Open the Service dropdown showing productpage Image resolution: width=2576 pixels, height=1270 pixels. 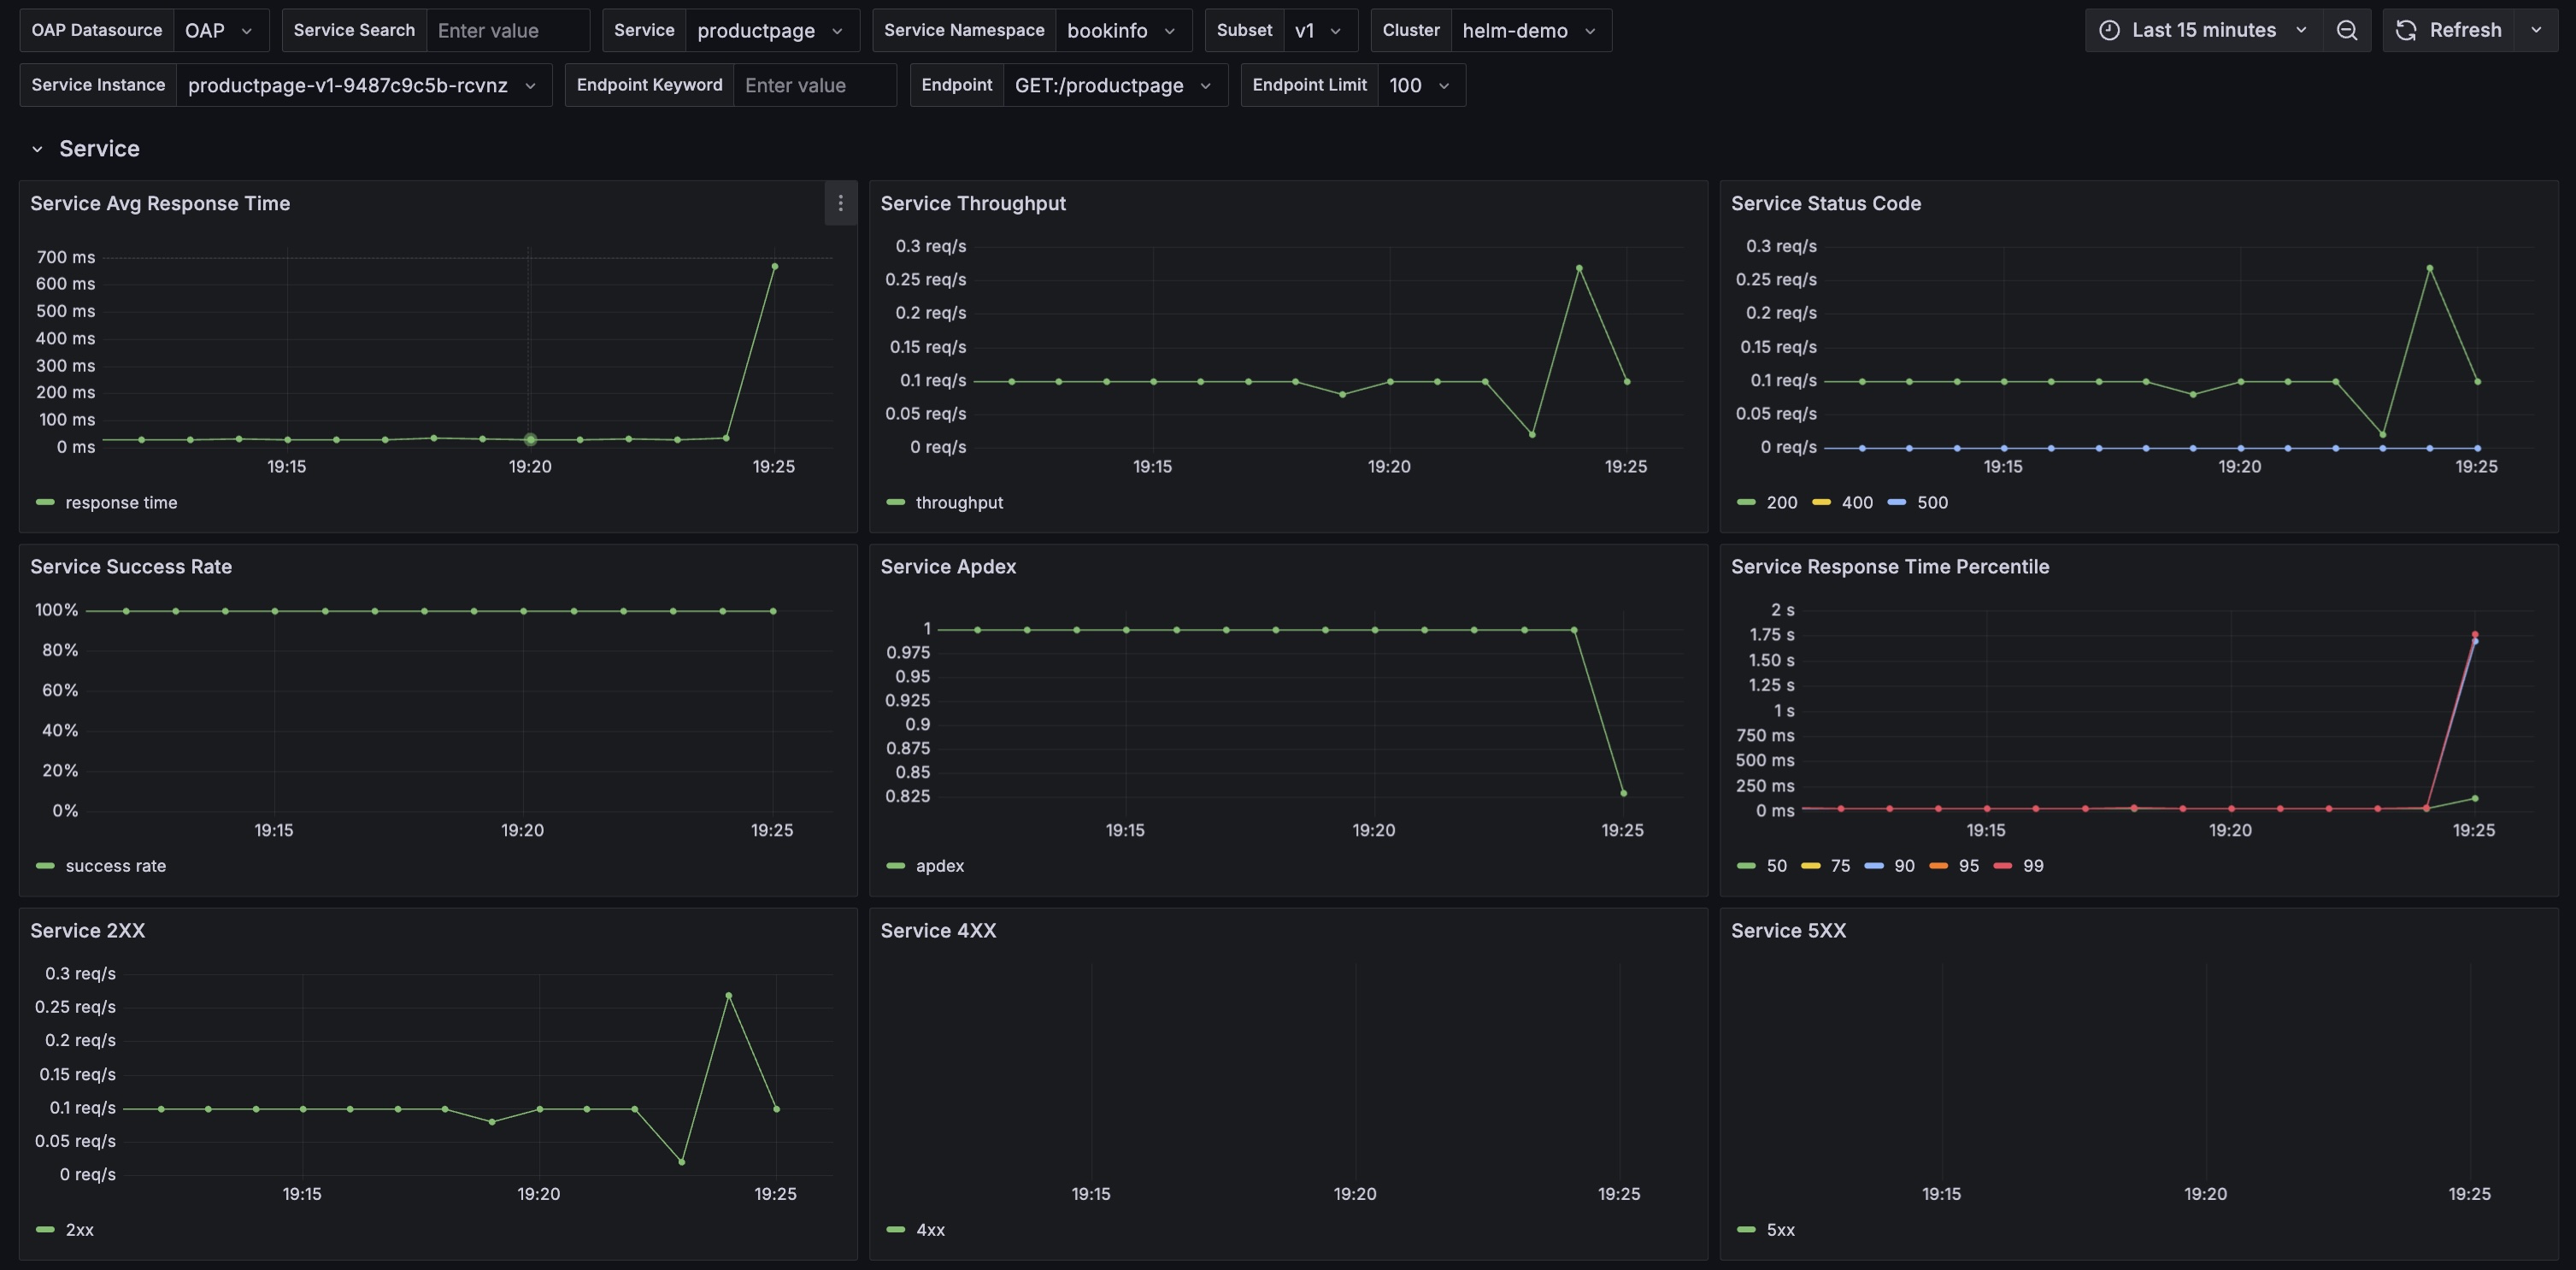pyautogui.click(x=771, y=30)
